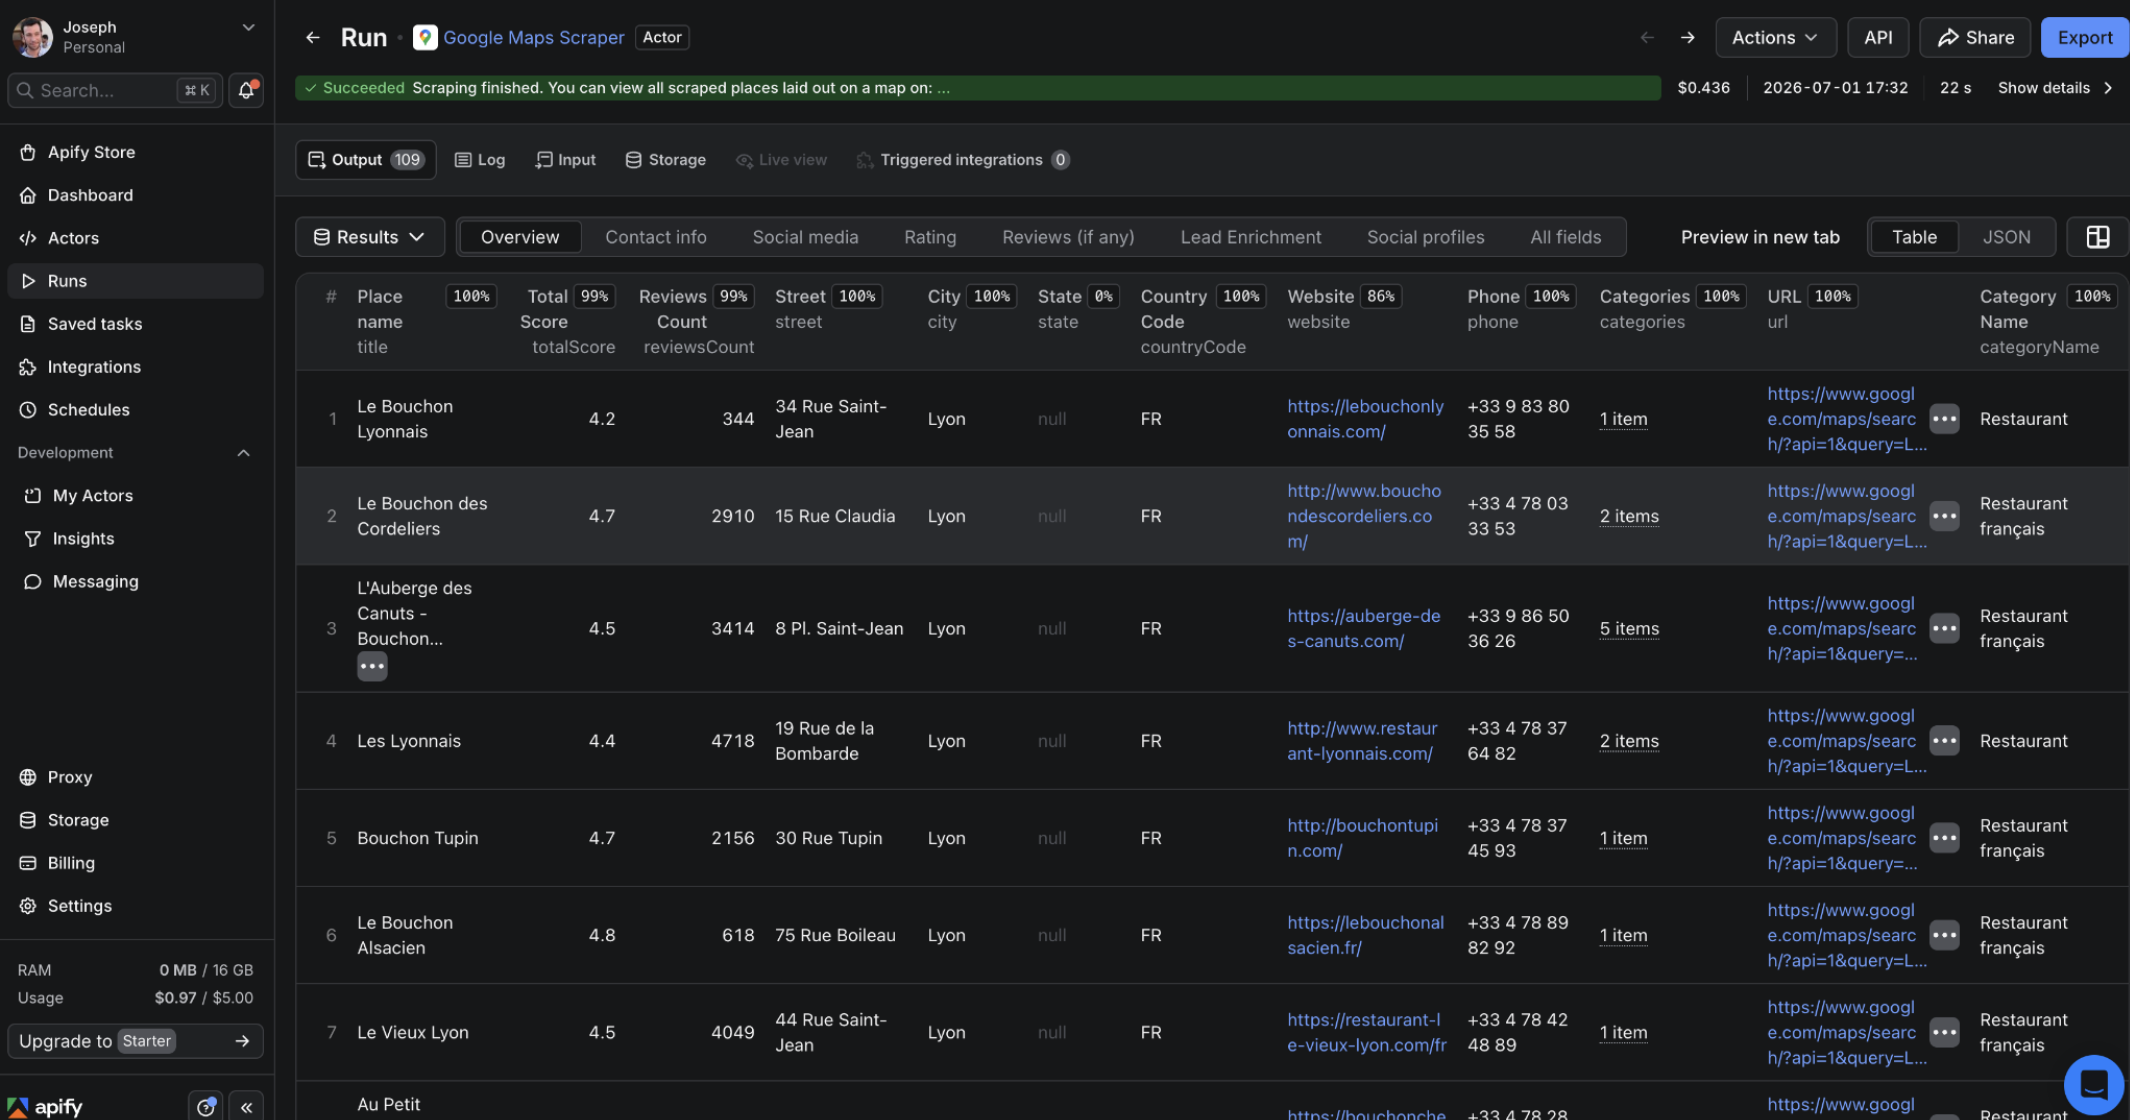Expand URL ellipsis for Les Lyonnais row

pyautogui.click(x=1944, y=741)
